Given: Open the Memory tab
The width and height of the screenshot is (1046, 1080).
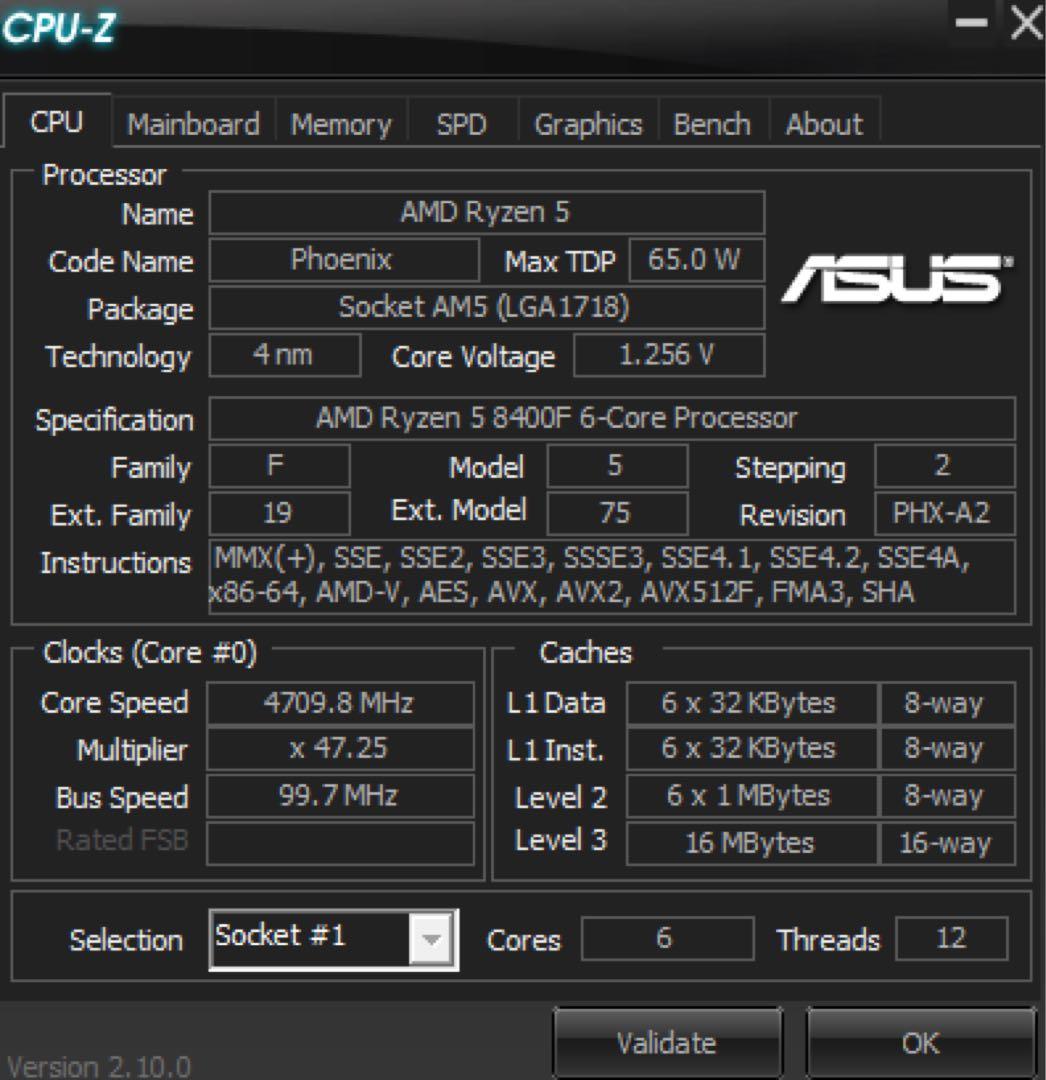Looking at the screenshot, I should (x=341, y=124).
